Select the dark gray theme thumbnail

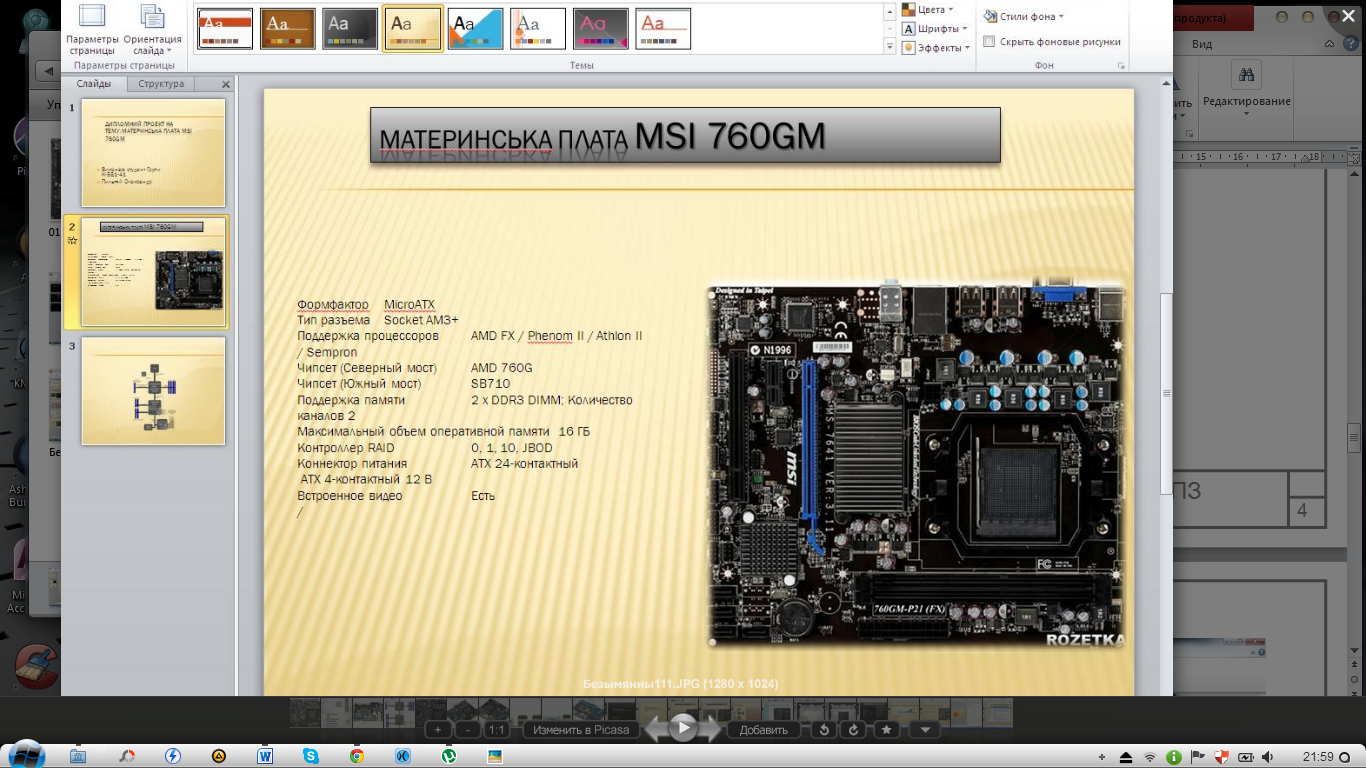[350, 29]
